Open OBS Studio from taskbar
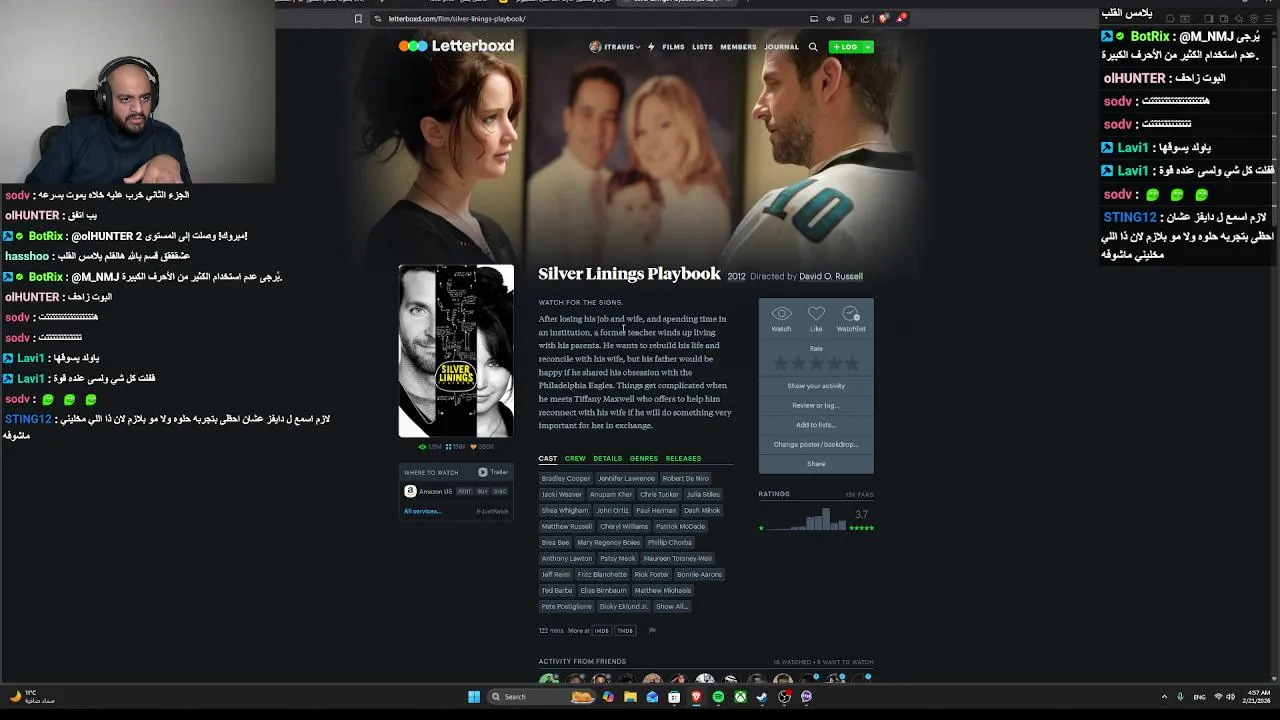This screenshot has width=1280, height=720. pos(784,697)
